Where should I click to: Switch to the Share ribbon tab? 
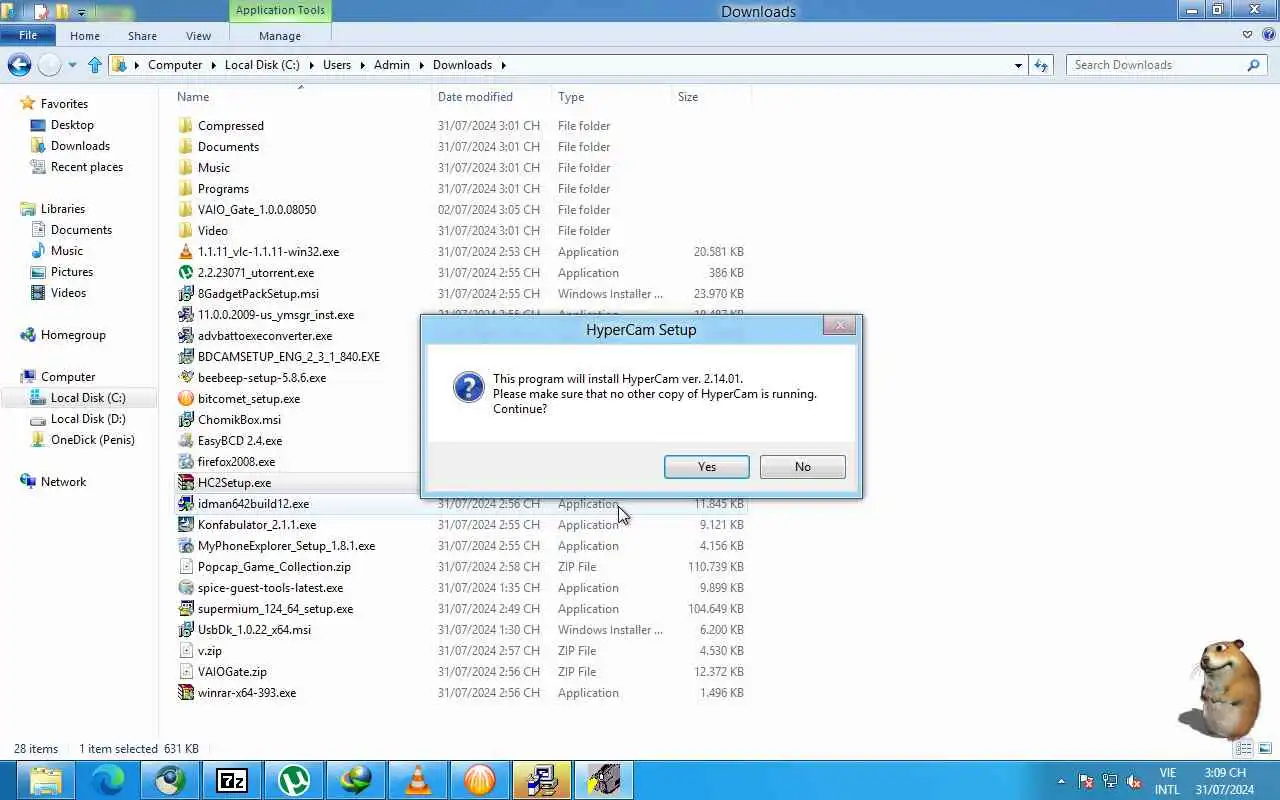(142, 36)
